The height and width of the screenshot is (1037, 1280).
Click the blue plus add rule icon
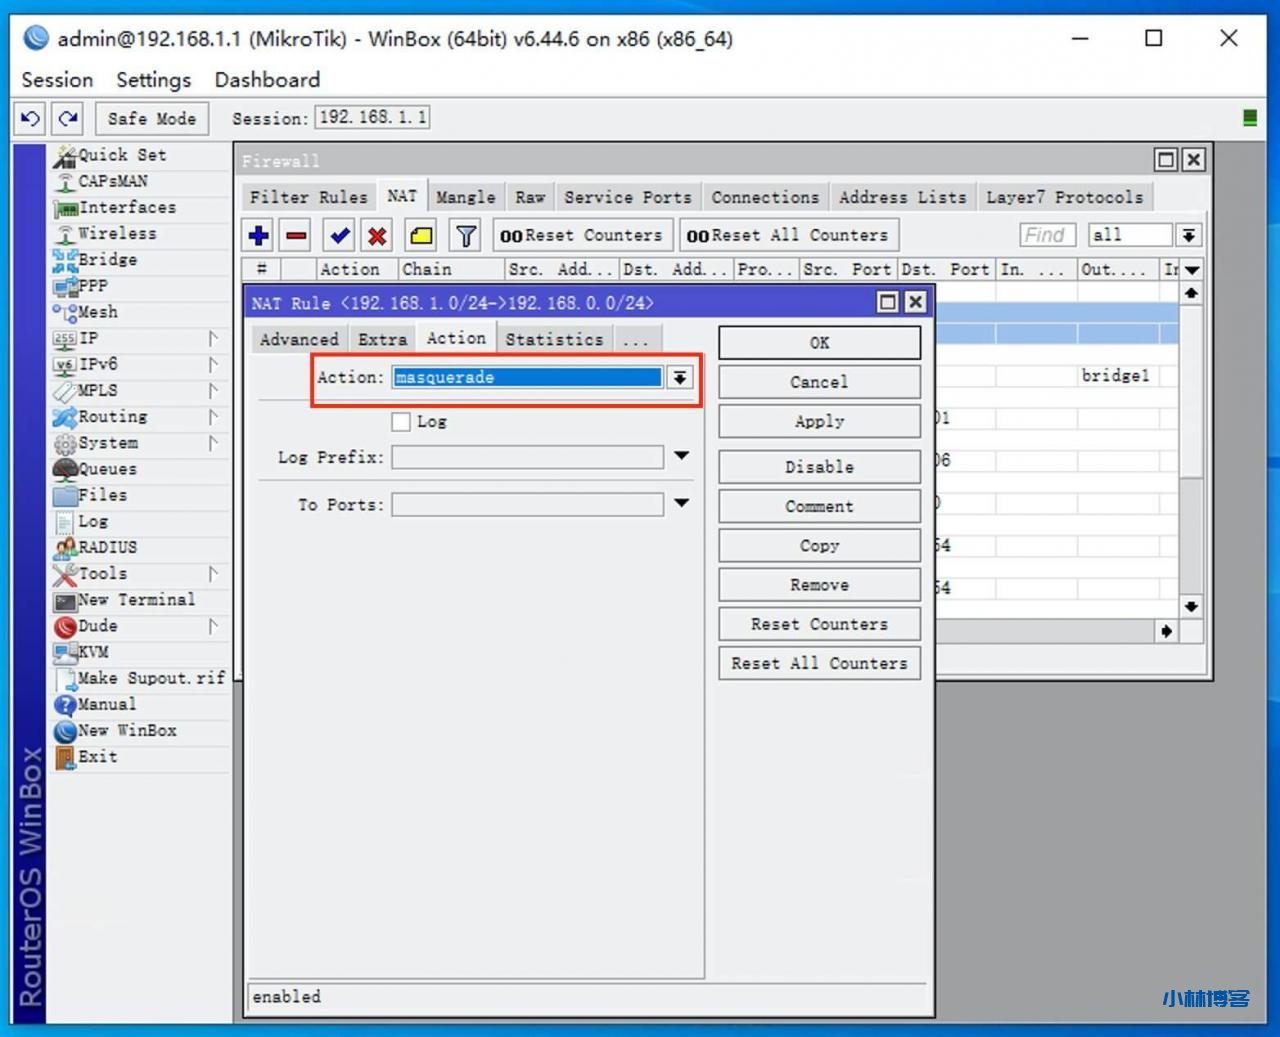[x=259, y=236]
